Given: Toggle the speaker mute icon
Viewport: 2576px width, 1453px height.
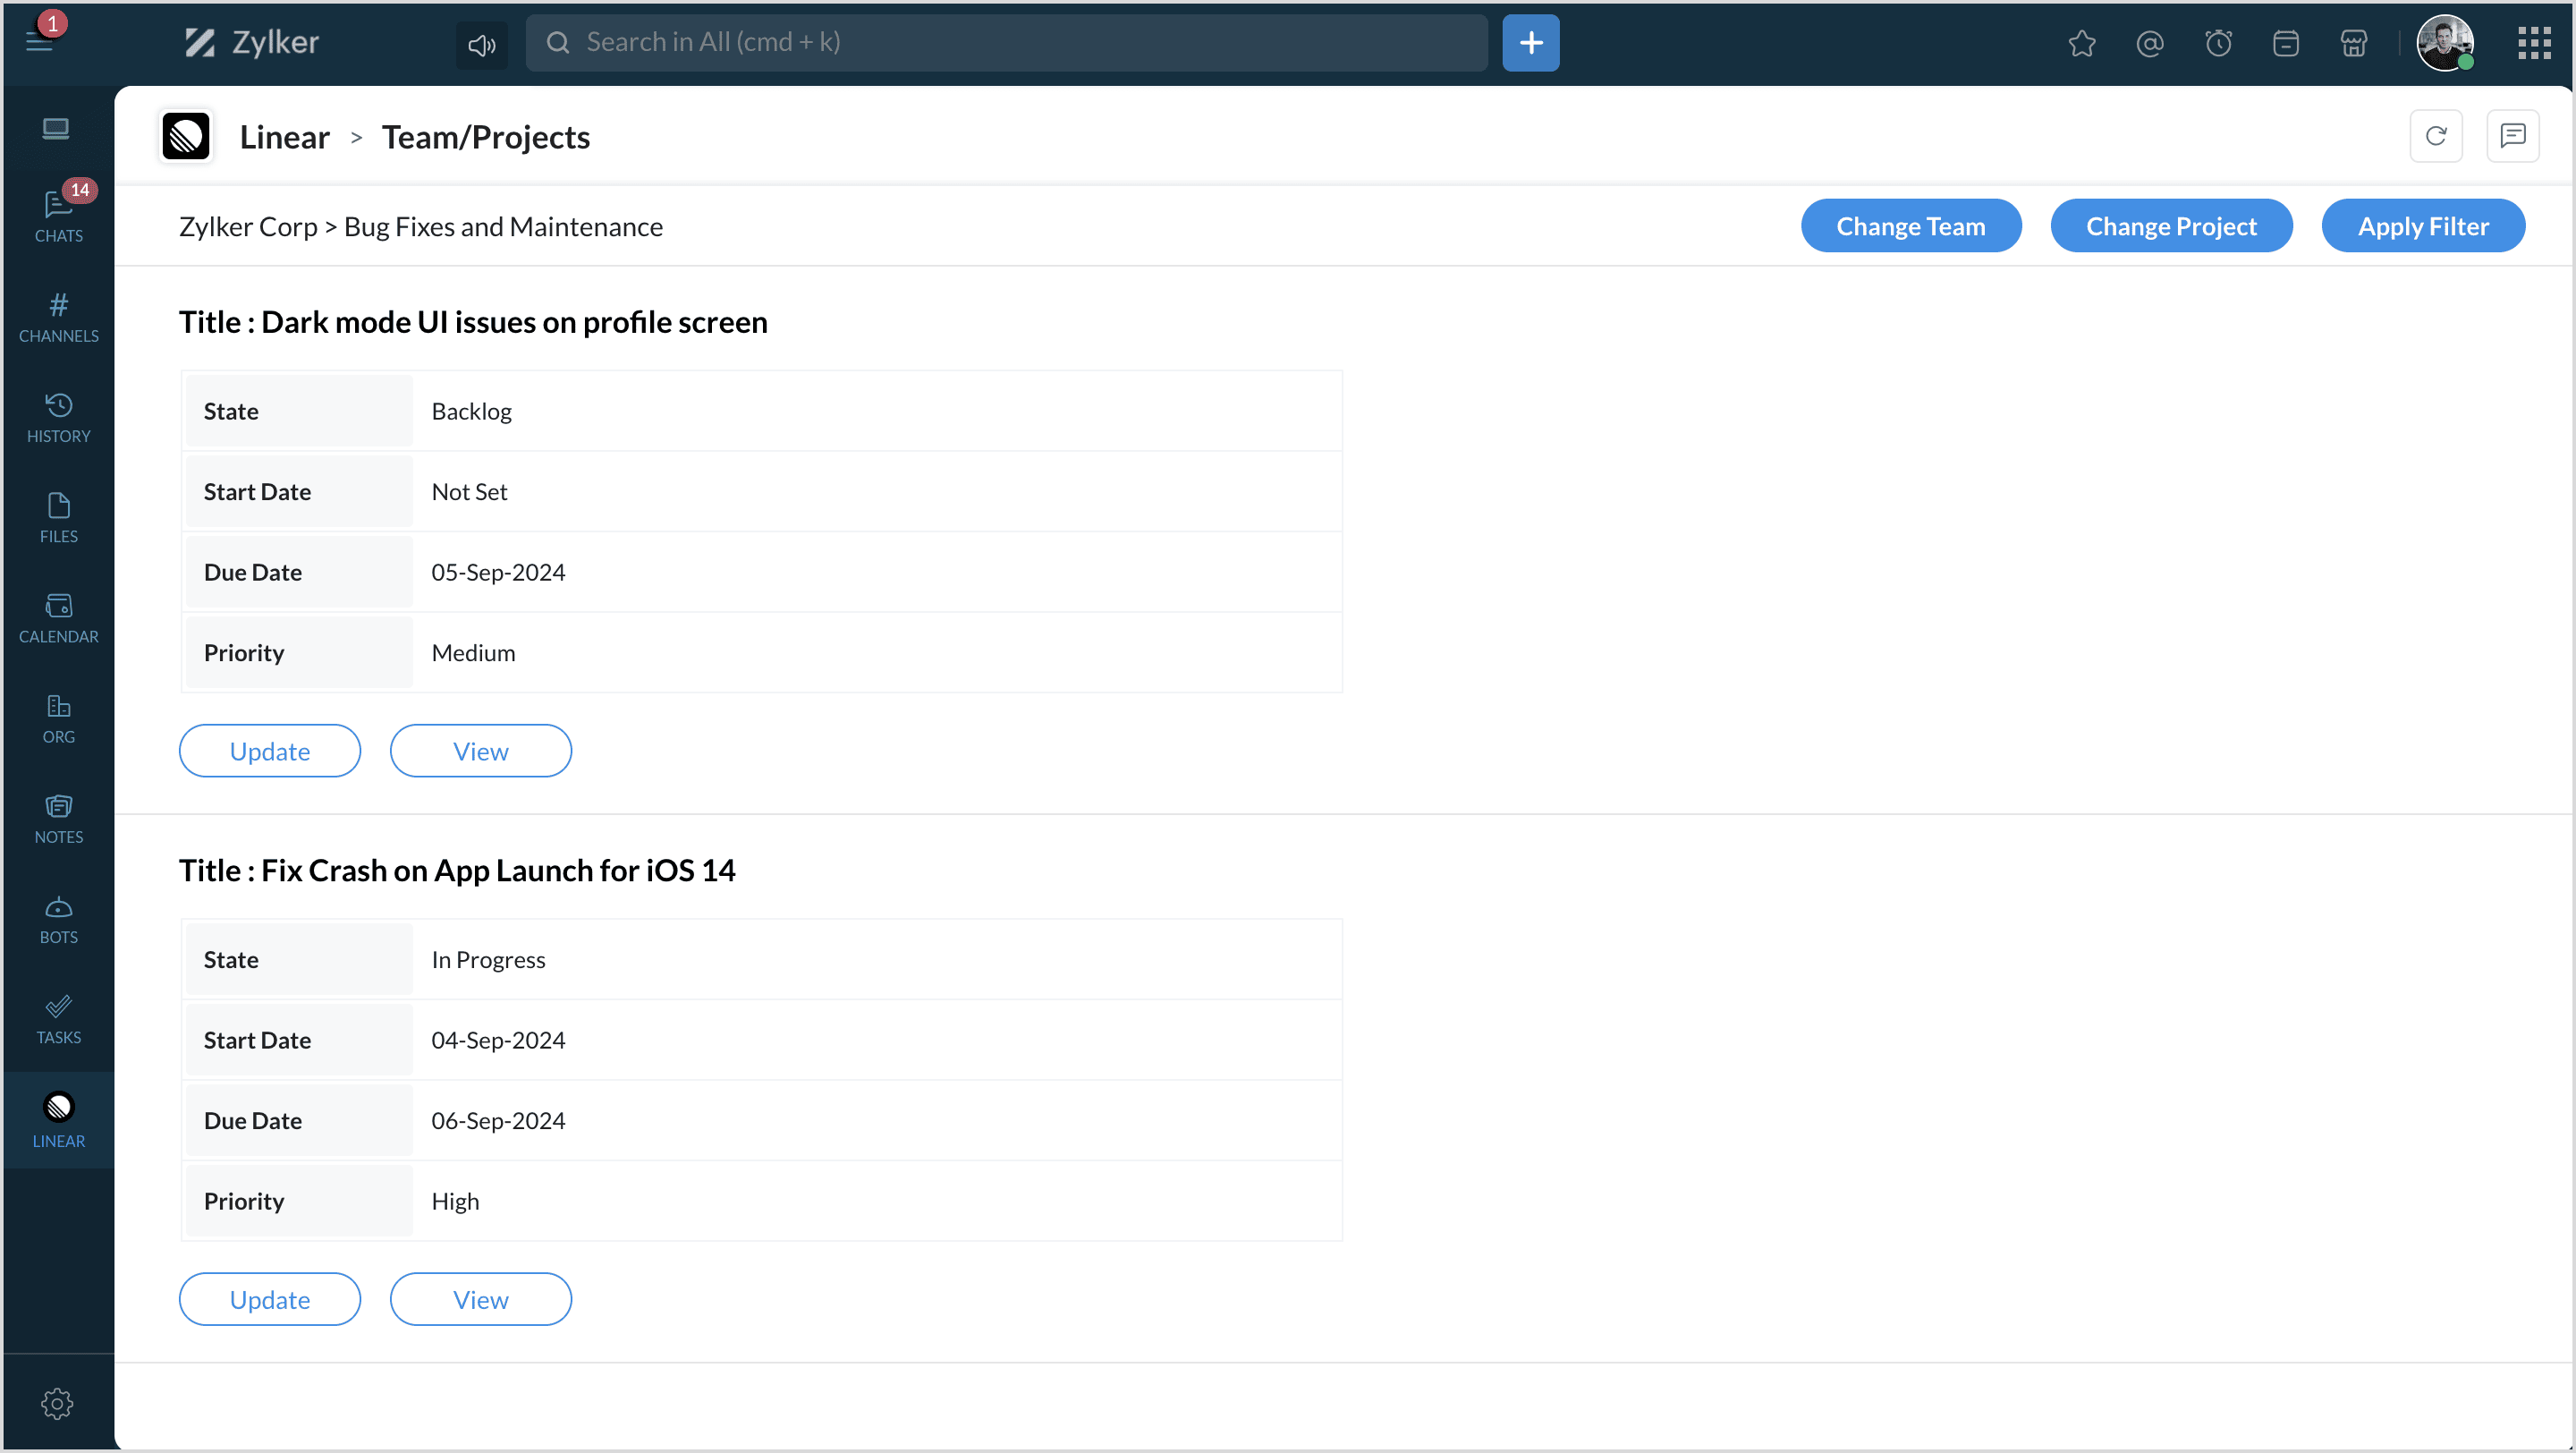Looking at the screenshot, I should pos(481,44).
